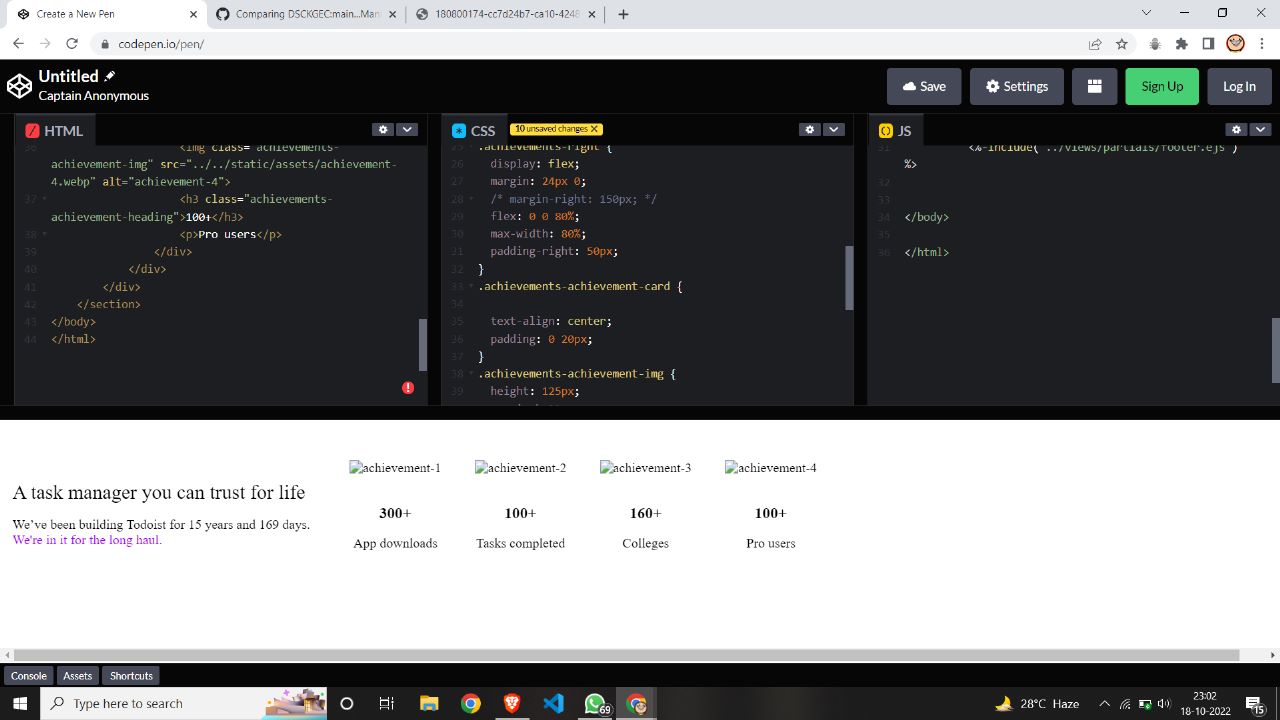Click the codepen.io address bar
The height and width of the screenshot is (720, 1280).
[x=590, y=44]
